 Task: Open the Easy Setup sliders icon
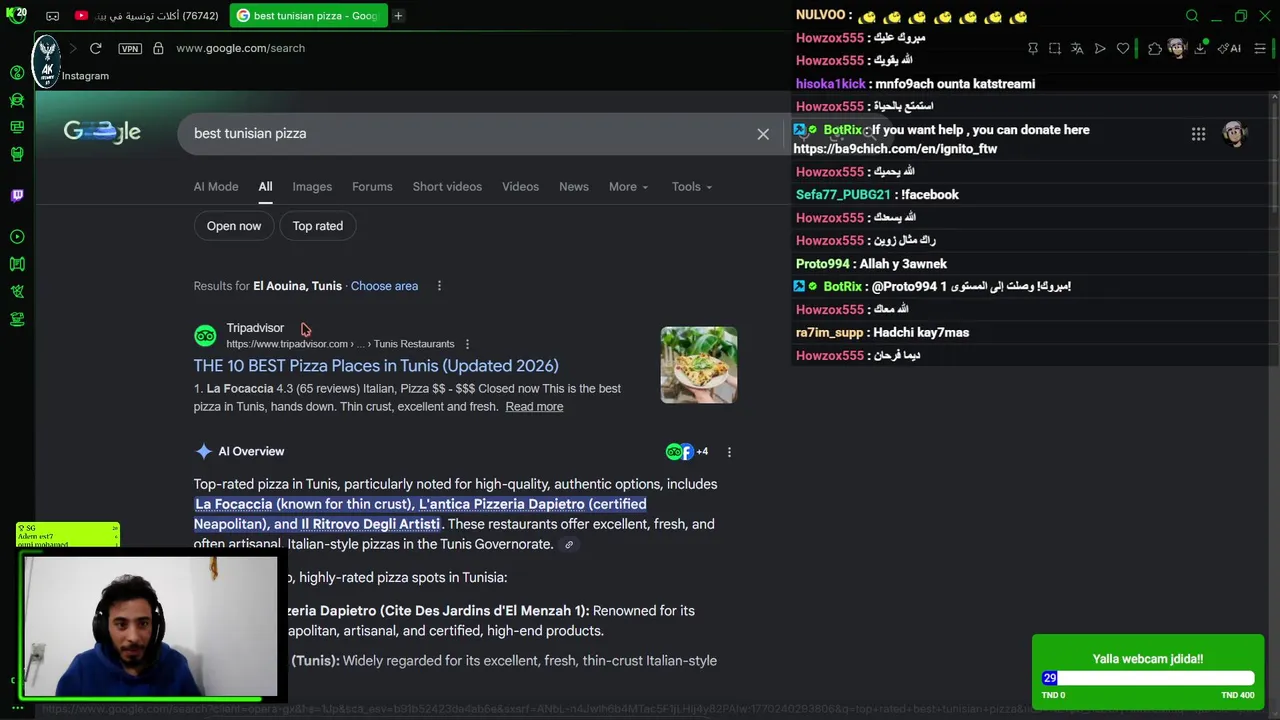click(x=1260, y=48)
